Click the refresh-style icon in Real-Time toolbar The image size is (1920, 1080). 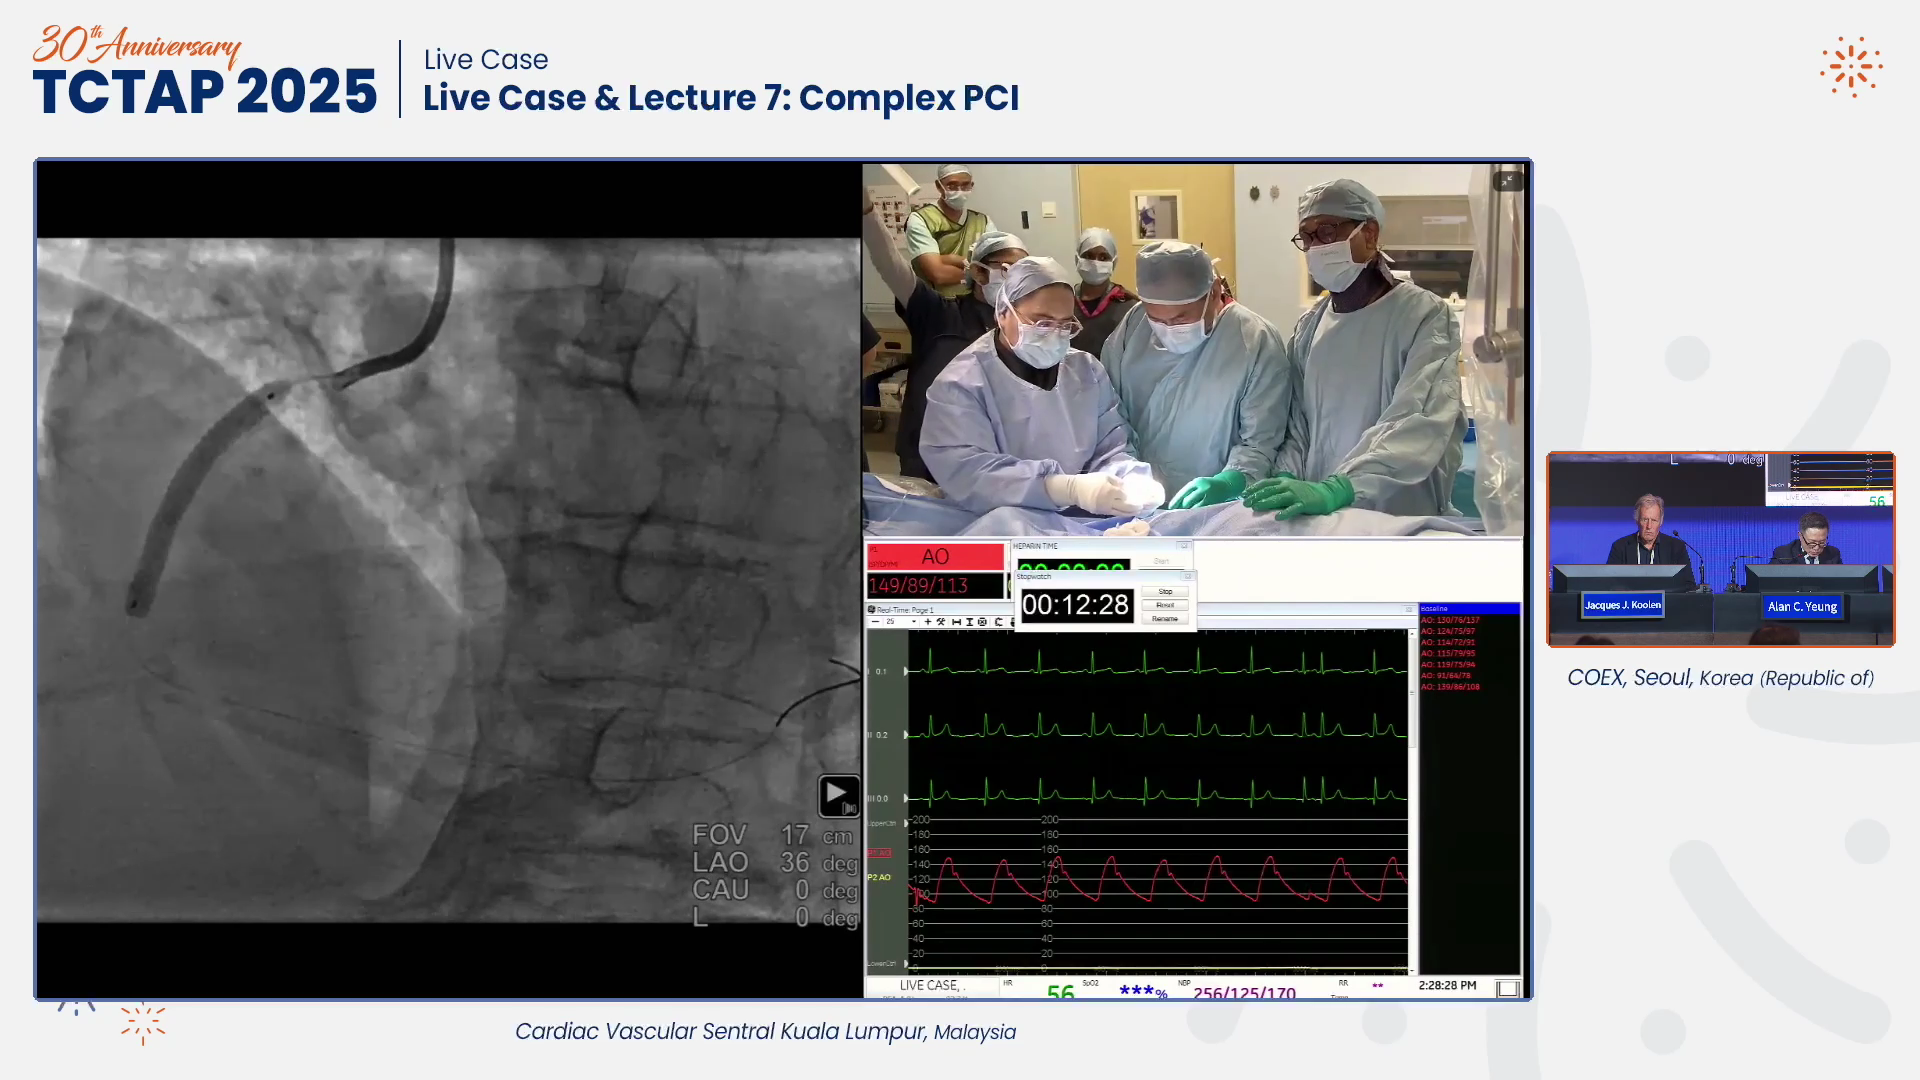998,621
